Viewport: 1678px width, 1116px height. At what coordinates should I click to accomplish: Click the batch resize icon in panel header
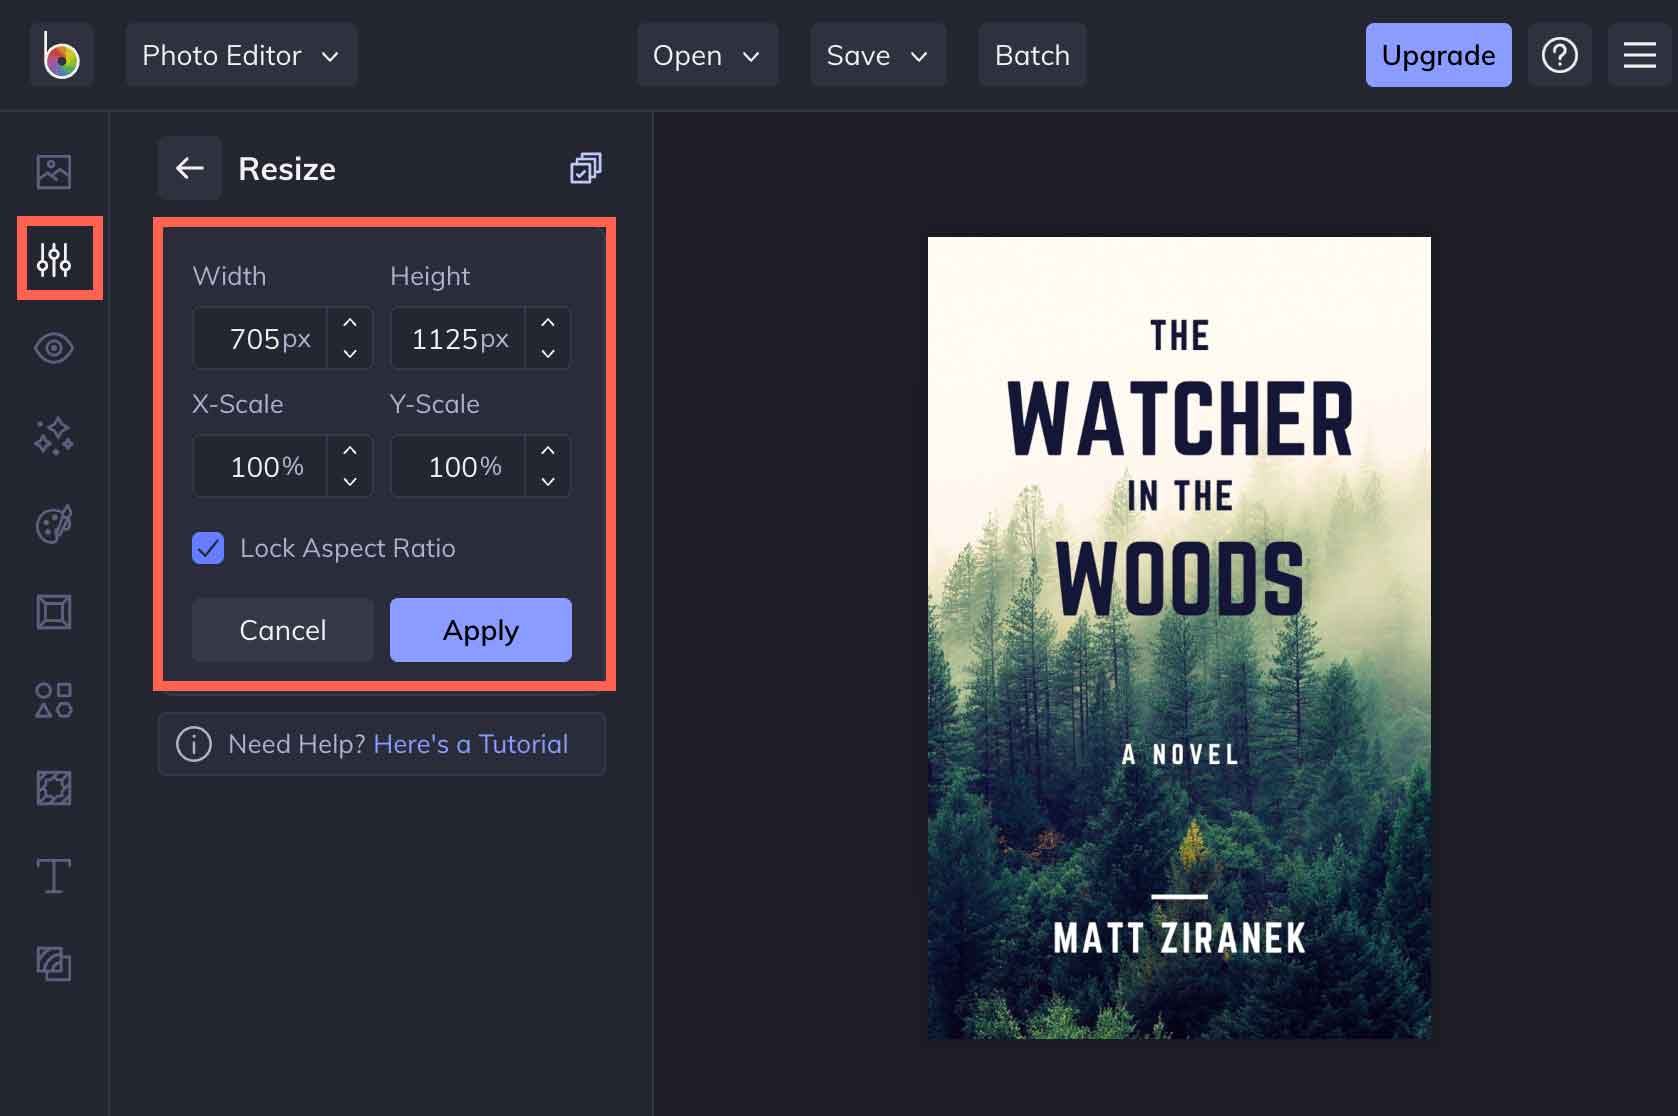click(x=586, y=168)
